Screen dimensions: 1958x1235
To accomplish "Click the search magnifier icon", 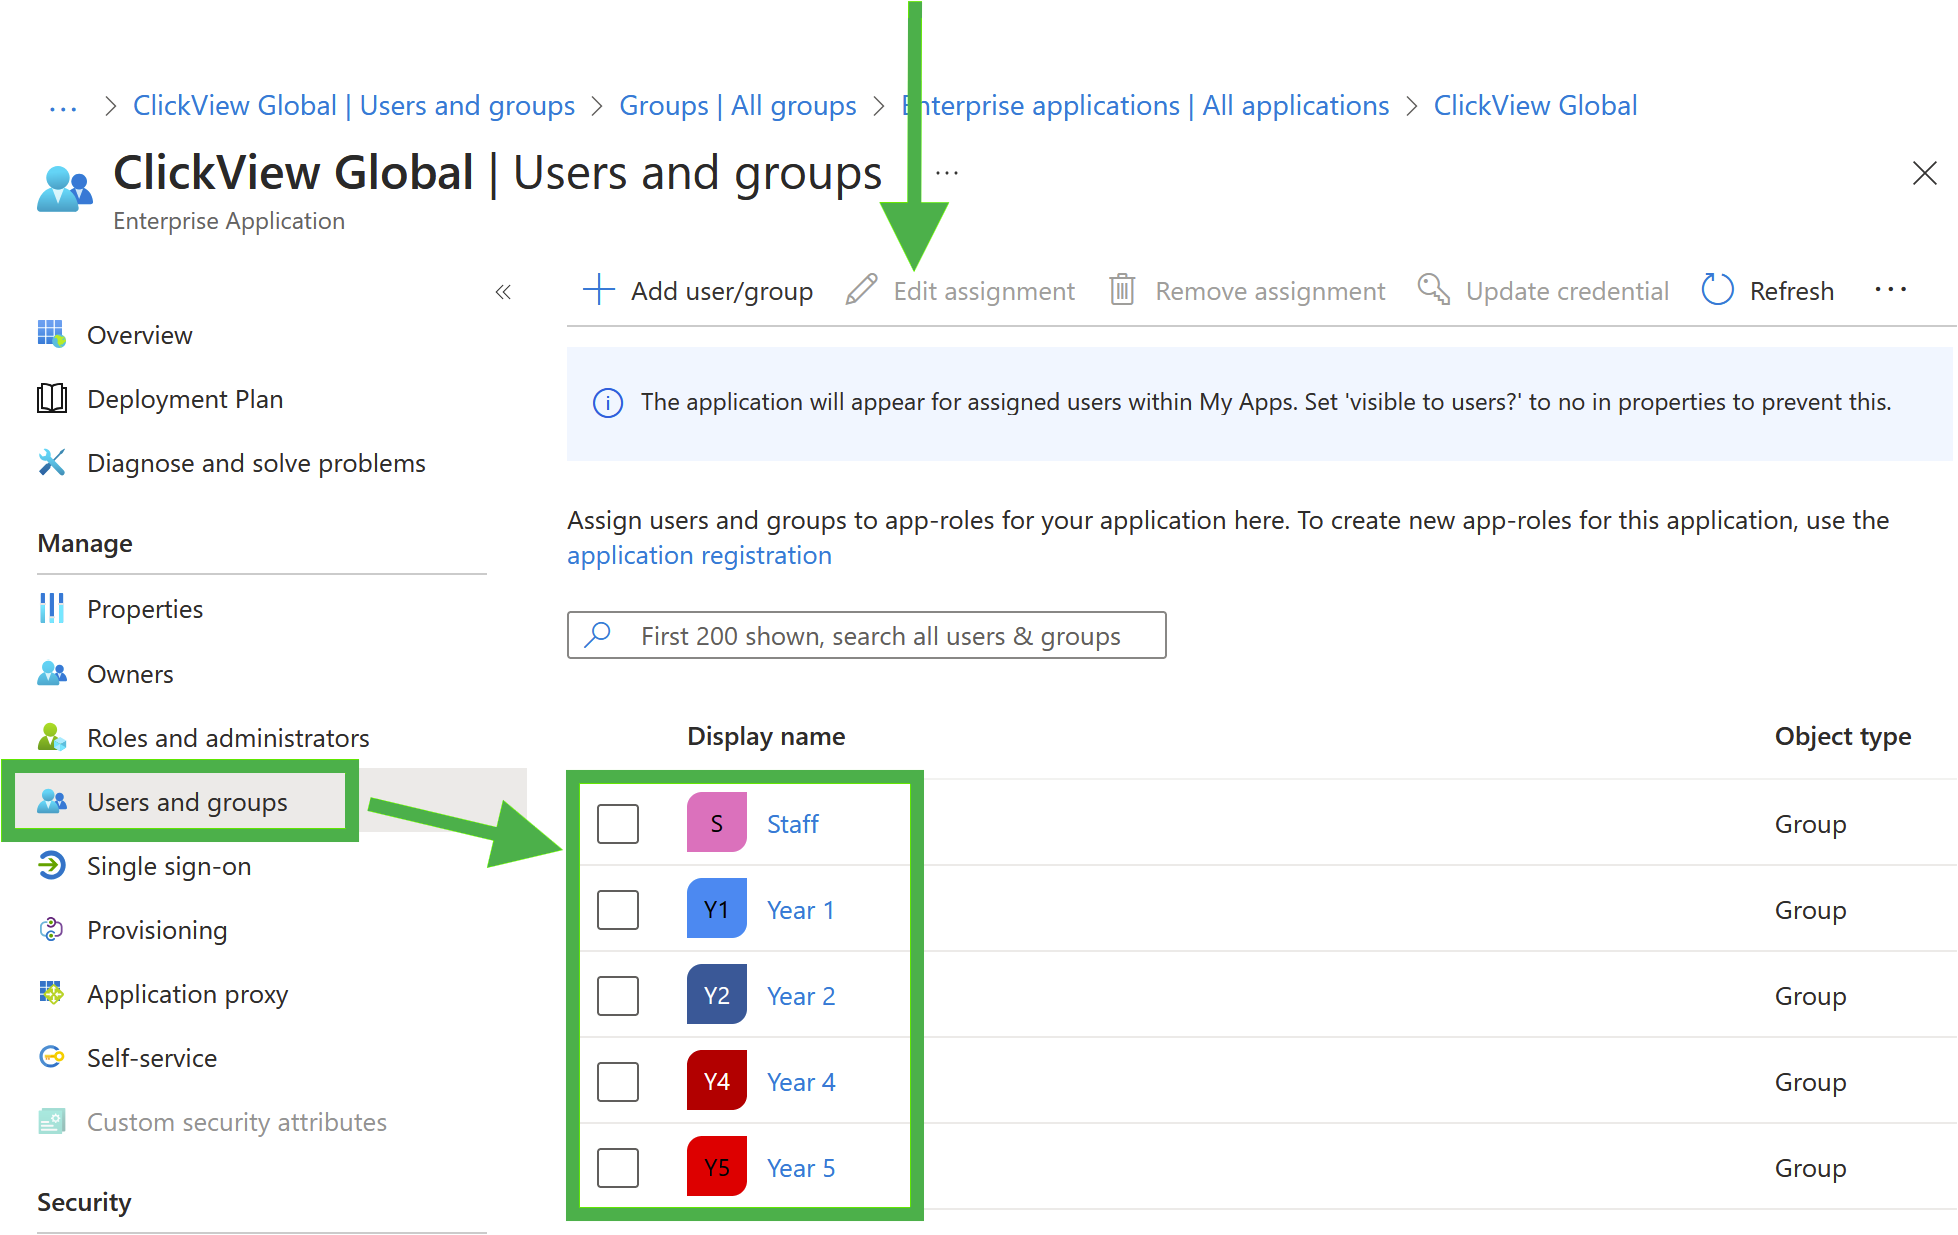I will (x=598, y=635).
